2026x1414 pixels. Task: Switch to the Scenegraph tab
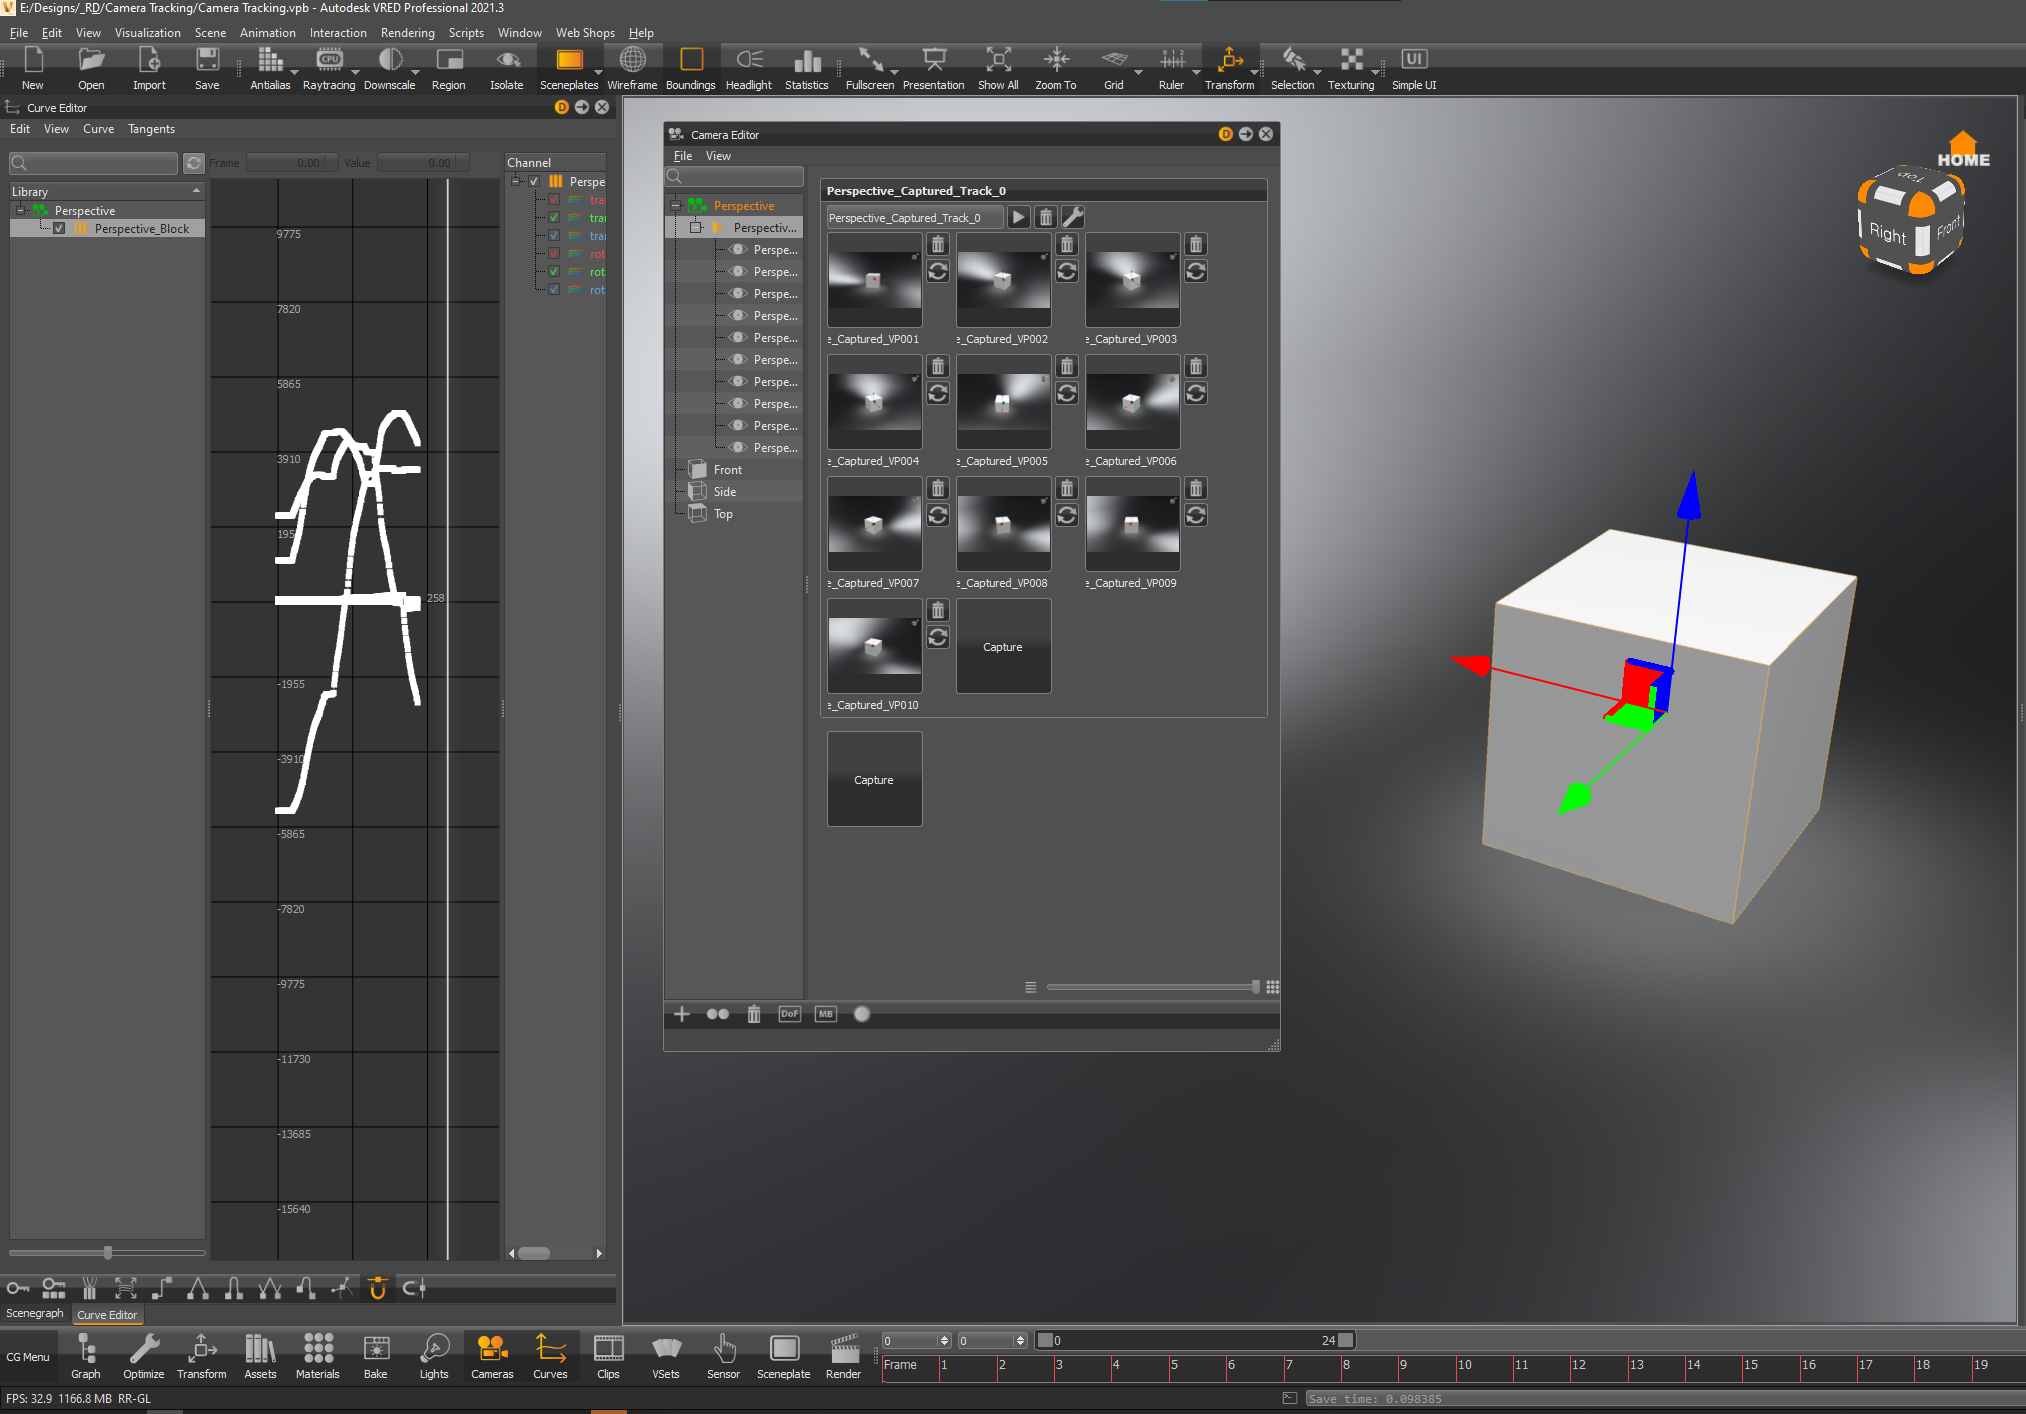coord(35,1314)
